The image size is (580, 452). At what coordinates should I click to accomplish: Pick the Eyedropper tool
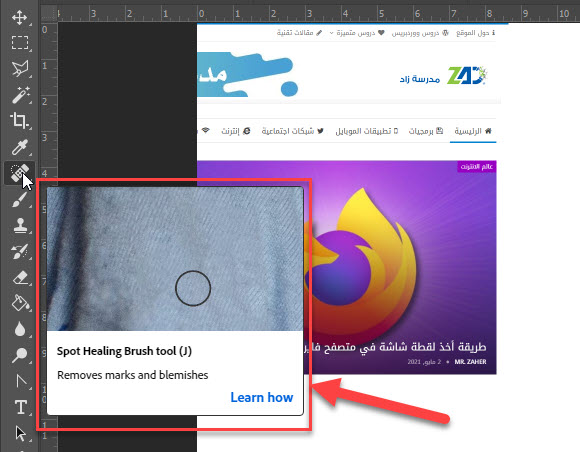[19, 147]
